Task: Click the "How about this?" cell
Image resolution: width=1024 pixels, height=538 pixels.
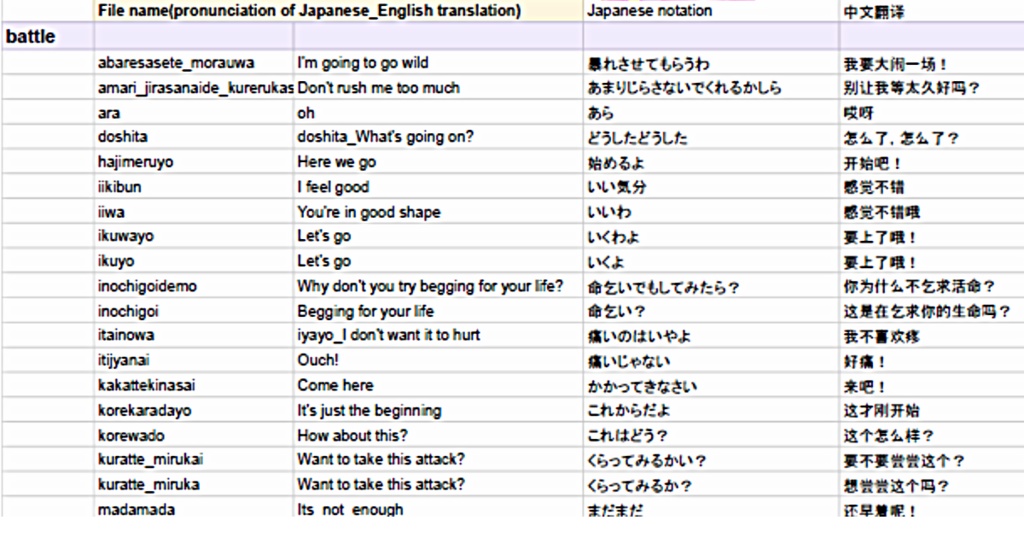Action: pyautogui.click(x=352, y=435)
